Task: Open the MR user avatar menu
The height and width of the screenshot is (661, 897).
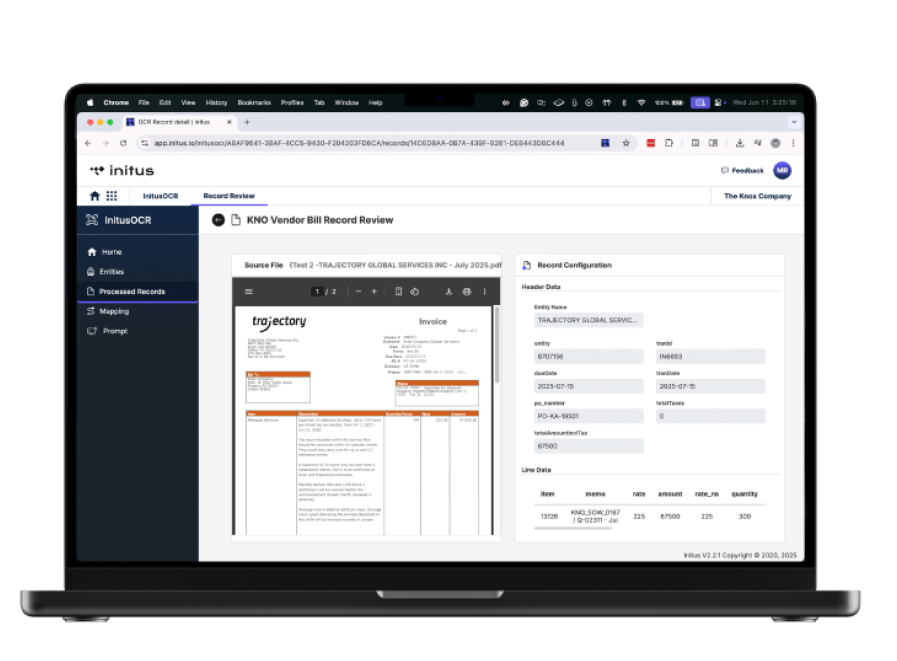Action: (782, 170)
